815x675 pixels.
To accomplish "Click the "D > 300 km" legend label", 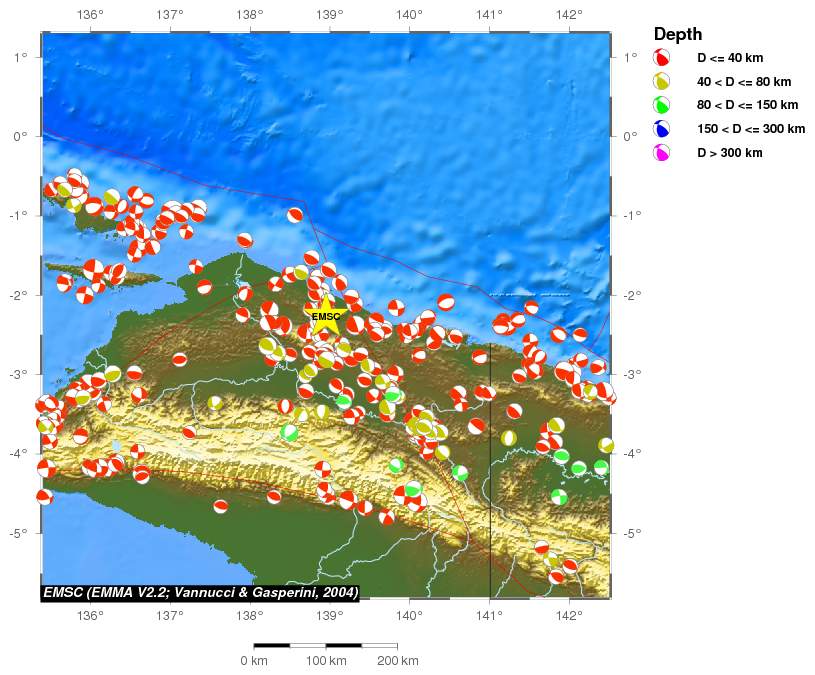I will (729, 153).
